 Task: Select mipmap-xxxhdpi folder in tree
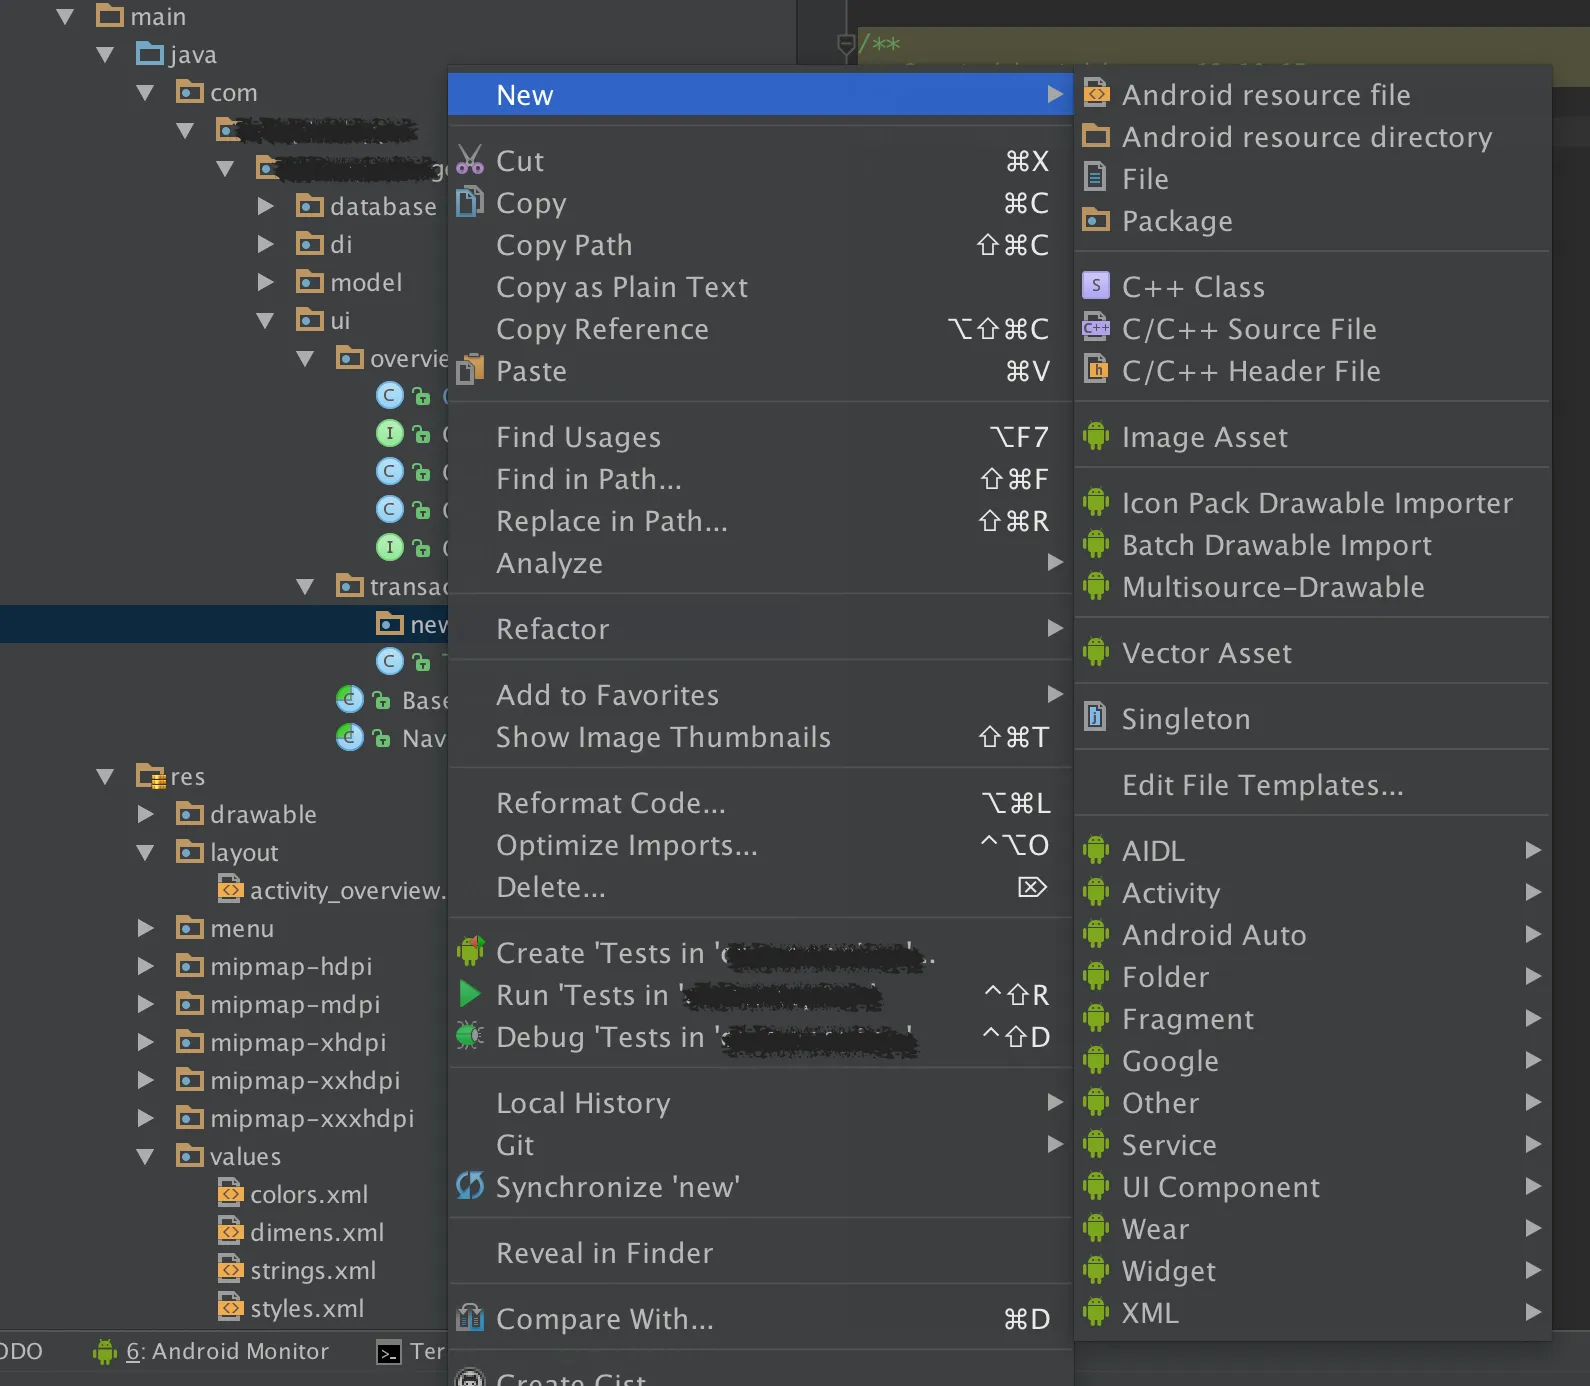(312, 1118)
